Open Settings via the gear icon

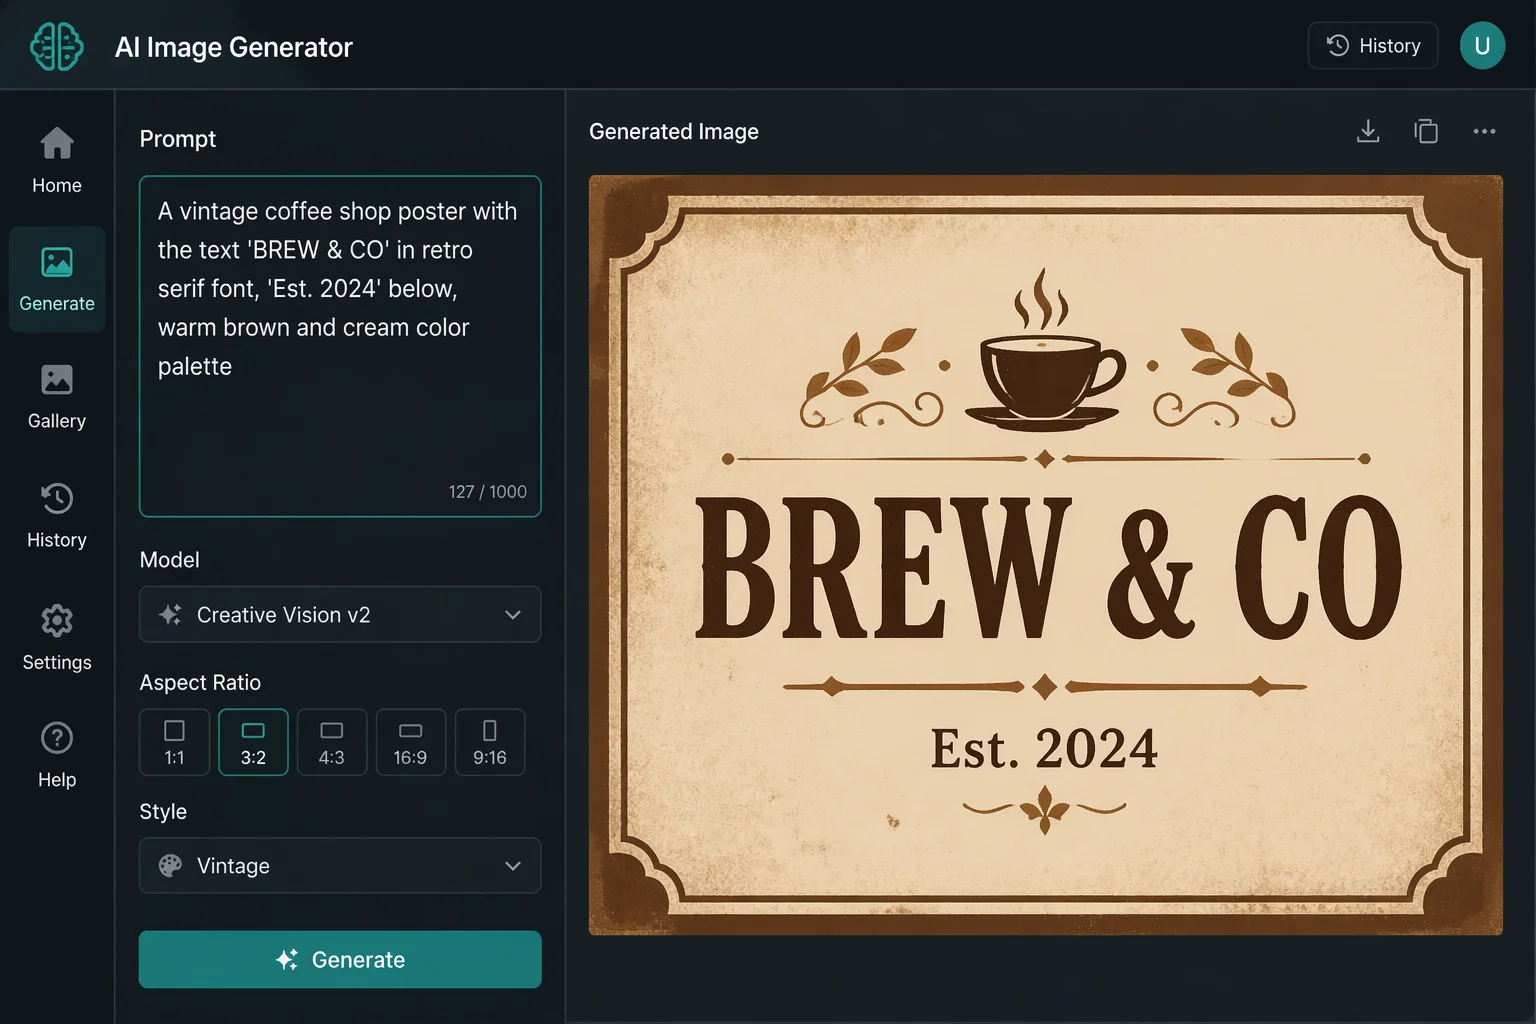point(57,636)
